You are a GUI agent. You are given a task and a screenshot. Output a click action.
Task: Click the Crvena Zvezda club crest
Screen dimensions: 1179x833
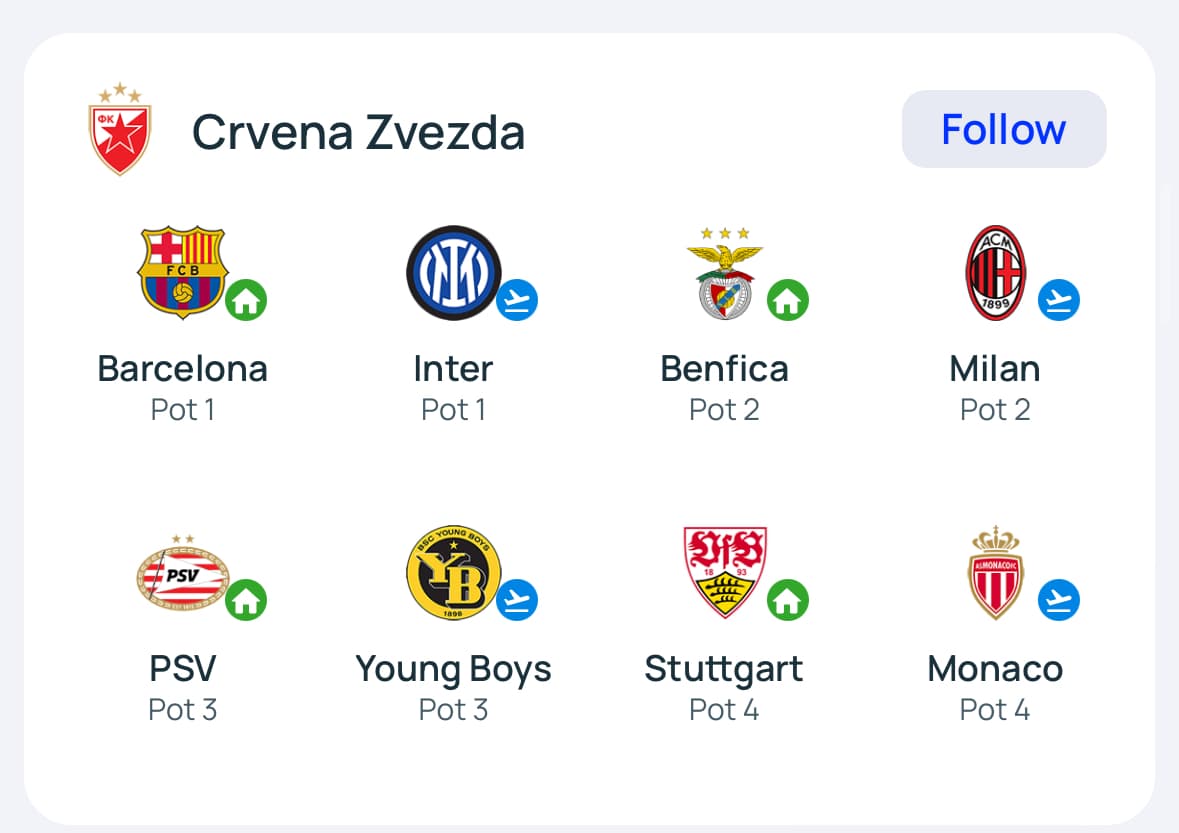click(120, 129)
